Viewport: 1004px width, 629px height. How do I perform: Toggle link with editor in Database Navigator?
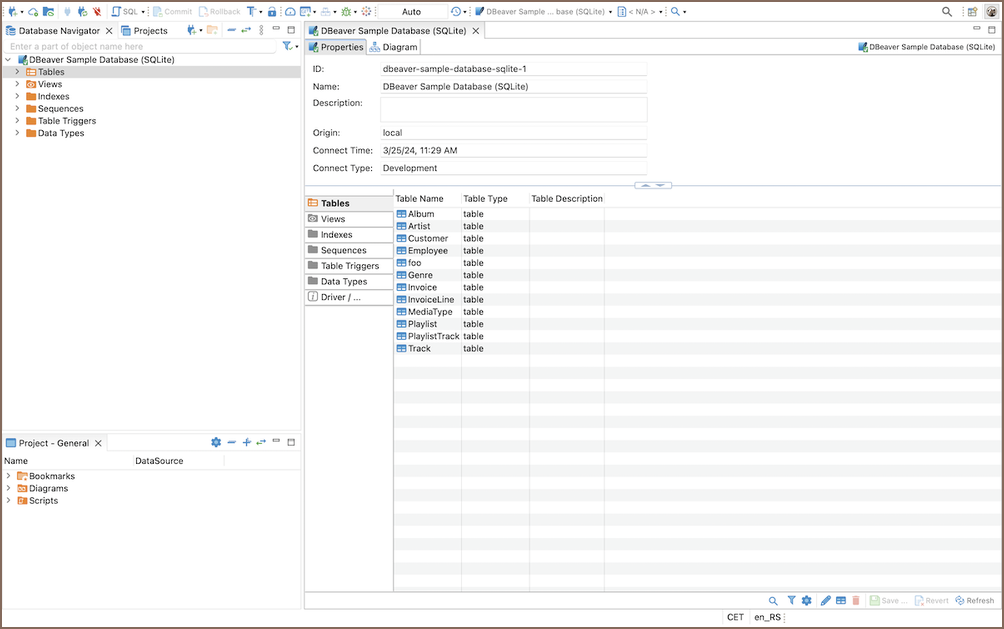click(245, 31)
